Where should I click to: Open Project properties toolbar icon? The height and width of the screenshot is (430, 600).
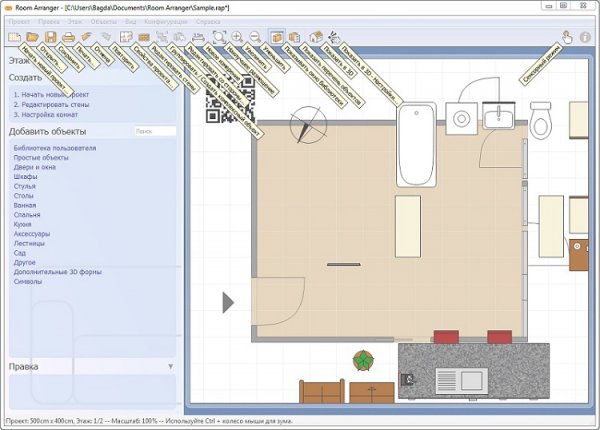(x=126, y=37)
